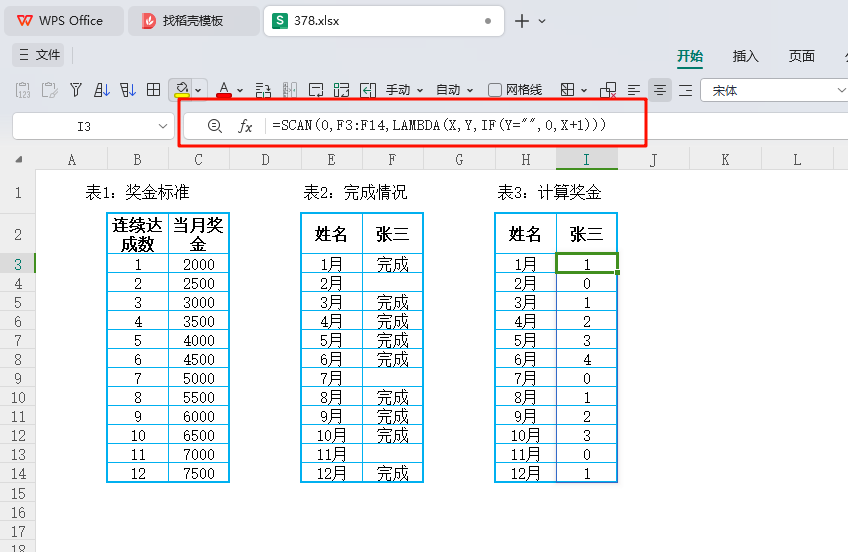Select column C header
The width and height of the screenshot is (848, 552).
click(x=198, y=159)
